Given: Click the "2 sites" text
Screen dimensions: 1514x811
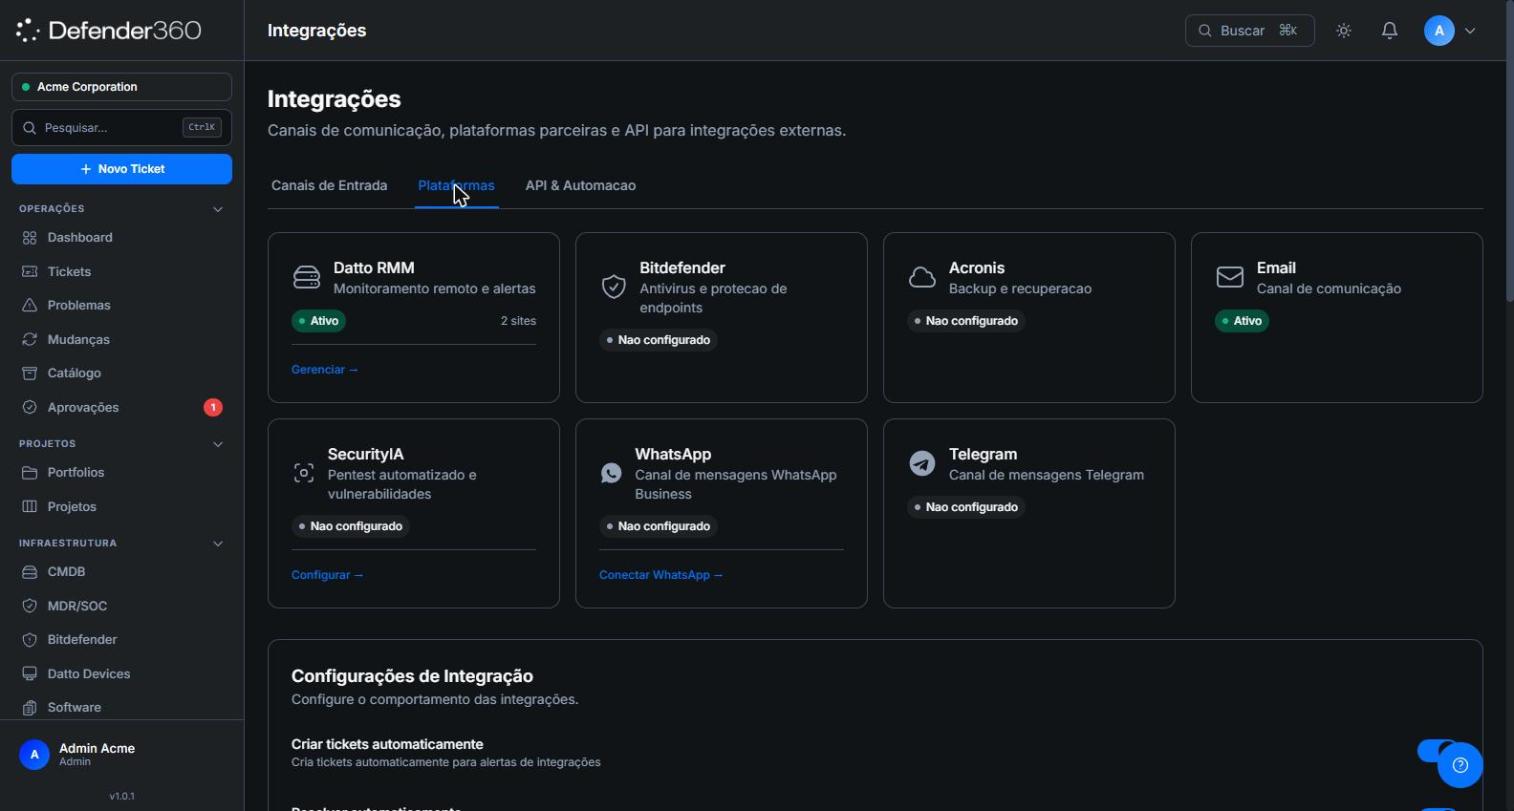Looking at the screenshot, I should pyautogui.click(x=518, y=321).
